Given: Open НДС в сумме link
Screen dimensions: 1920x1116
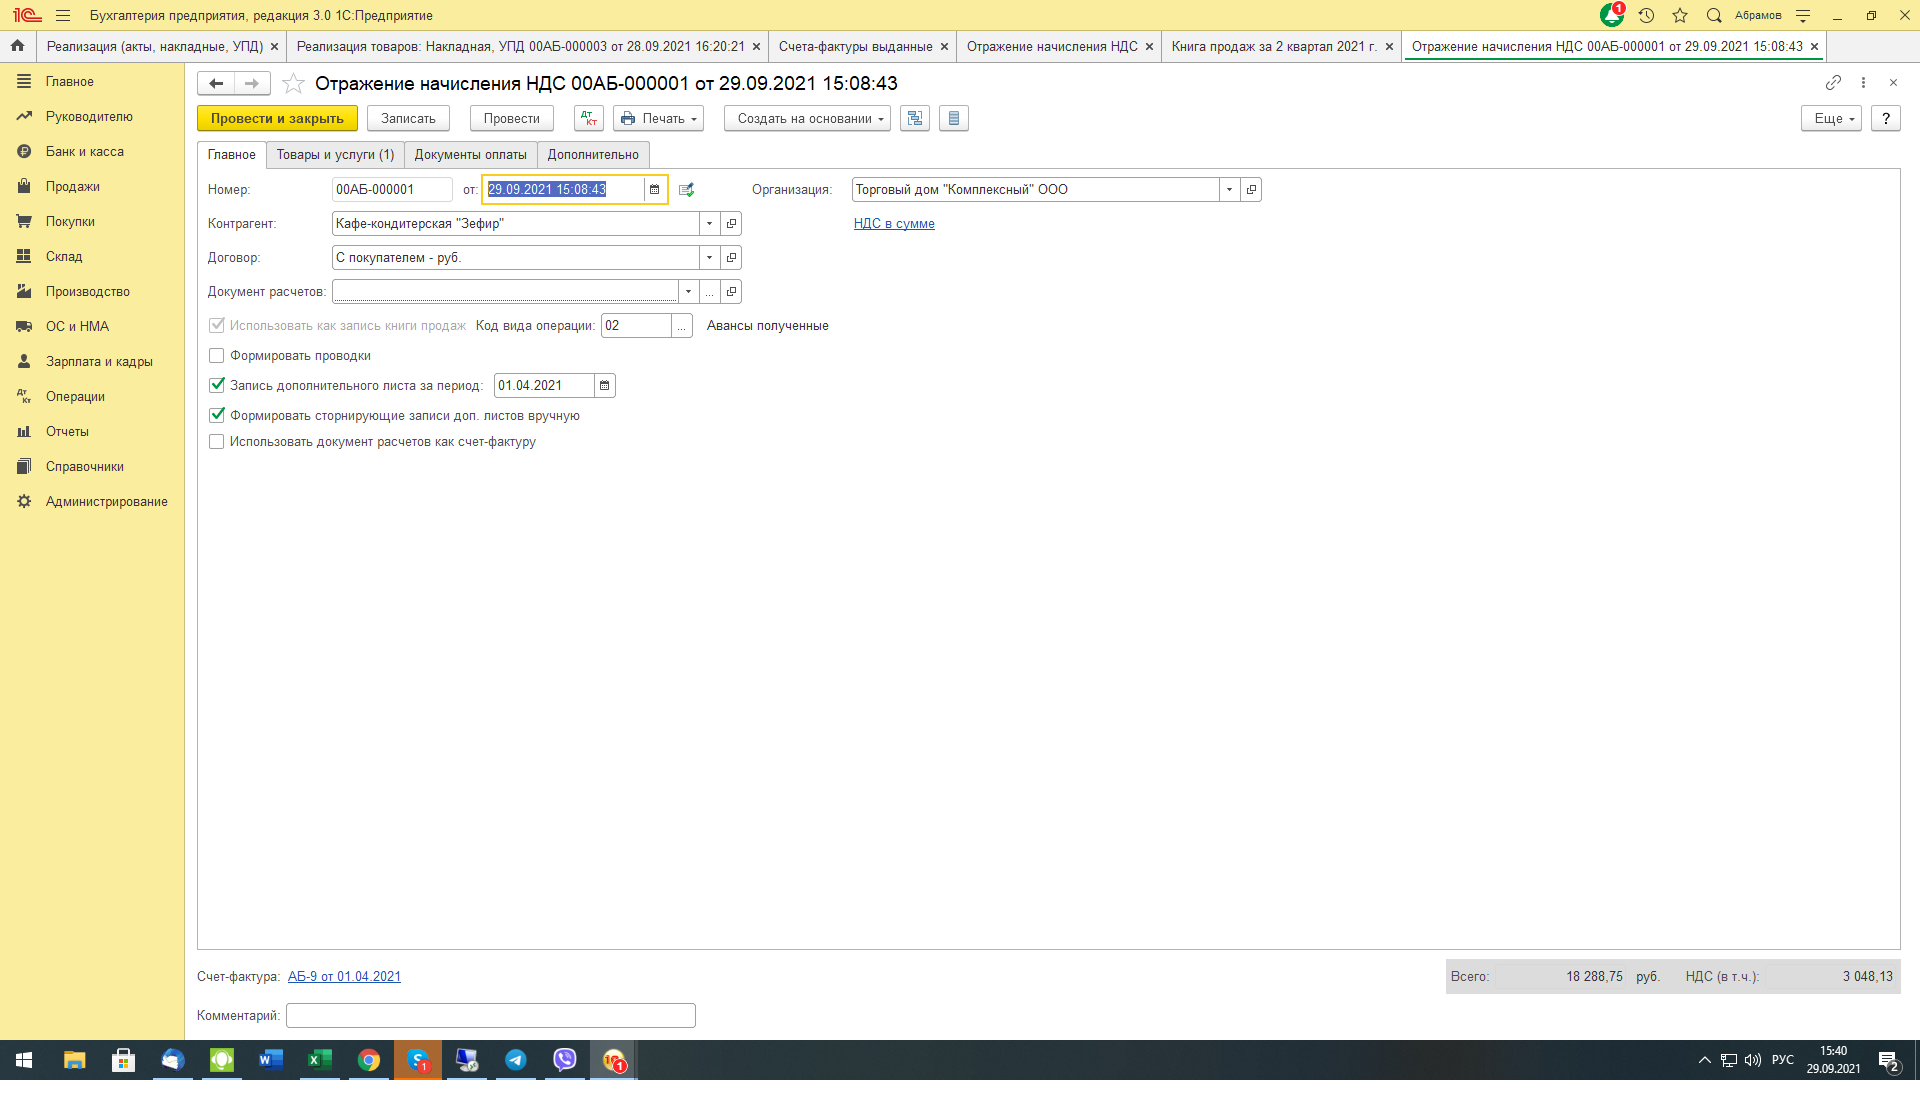Looking at the screenshot, I should [894, 223].
